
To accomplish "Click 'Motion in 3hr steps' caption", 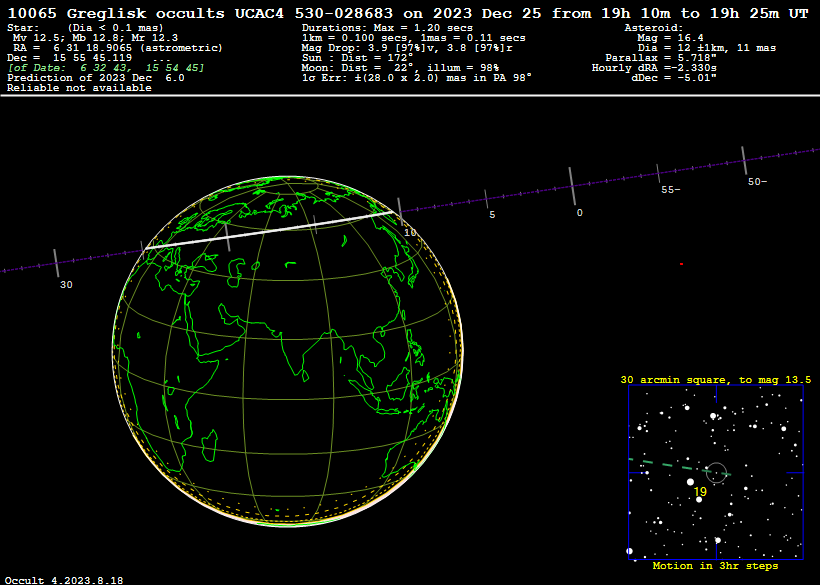I will tap(715, 566).
